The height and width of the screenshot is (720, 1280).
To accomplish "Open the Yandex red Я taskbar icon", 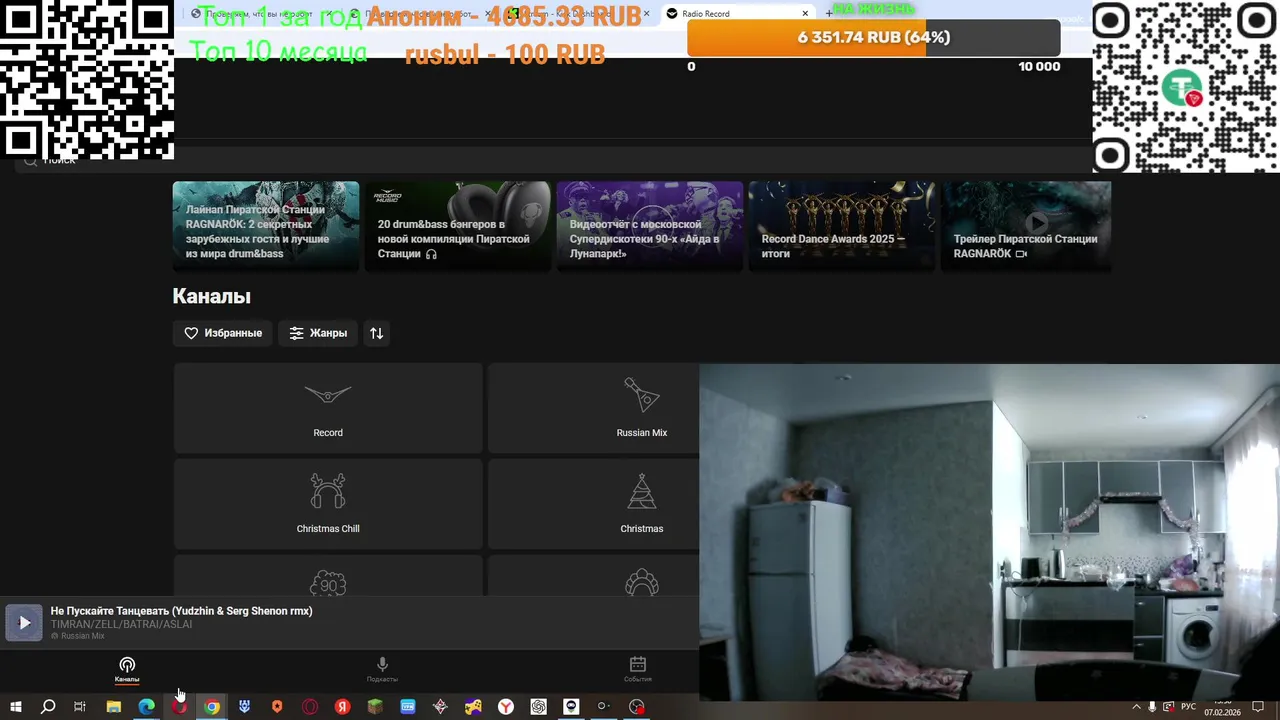I will click(x=343, y=707).
